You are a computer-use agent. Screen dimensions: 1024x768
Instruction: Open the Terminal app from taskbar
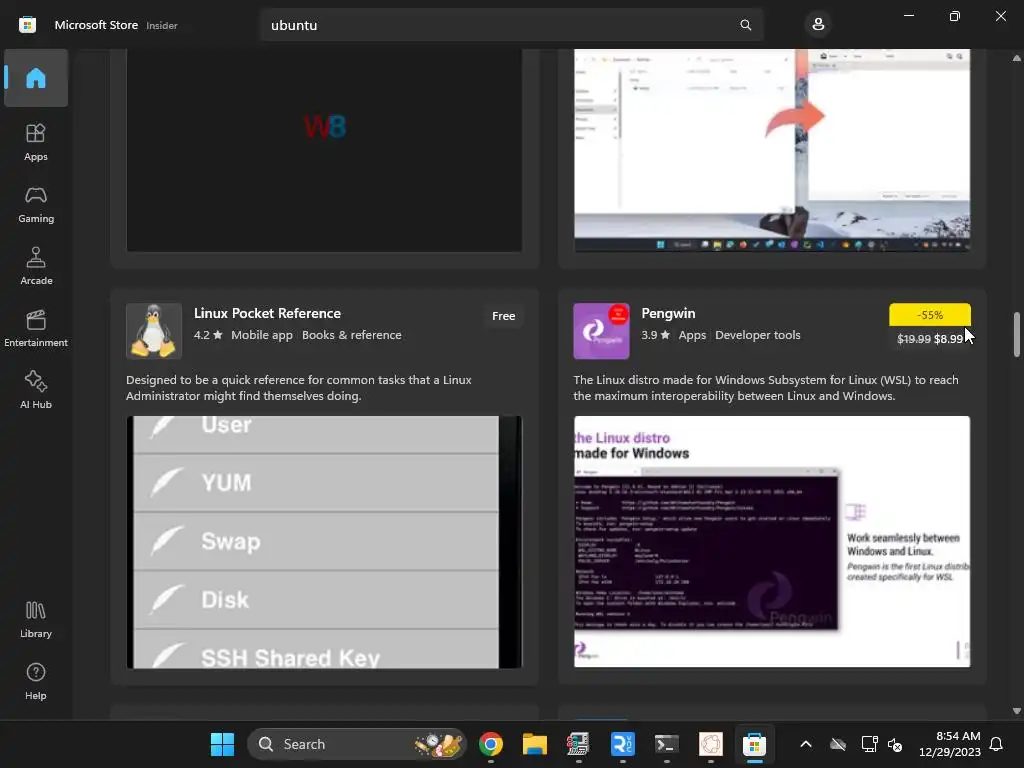coord(666,744)
